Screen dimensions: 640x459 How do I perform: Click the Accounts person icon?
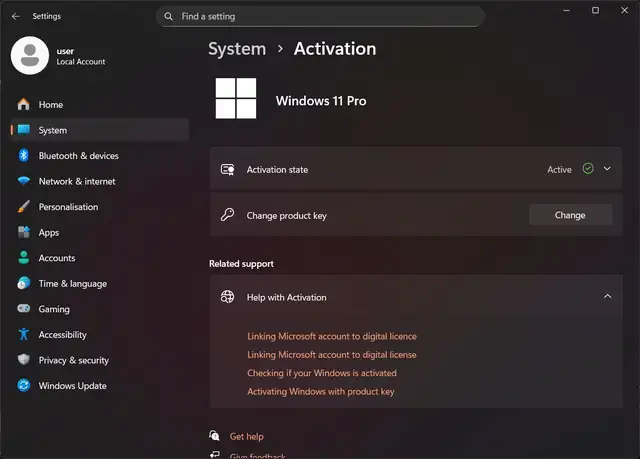click(24, 257)
